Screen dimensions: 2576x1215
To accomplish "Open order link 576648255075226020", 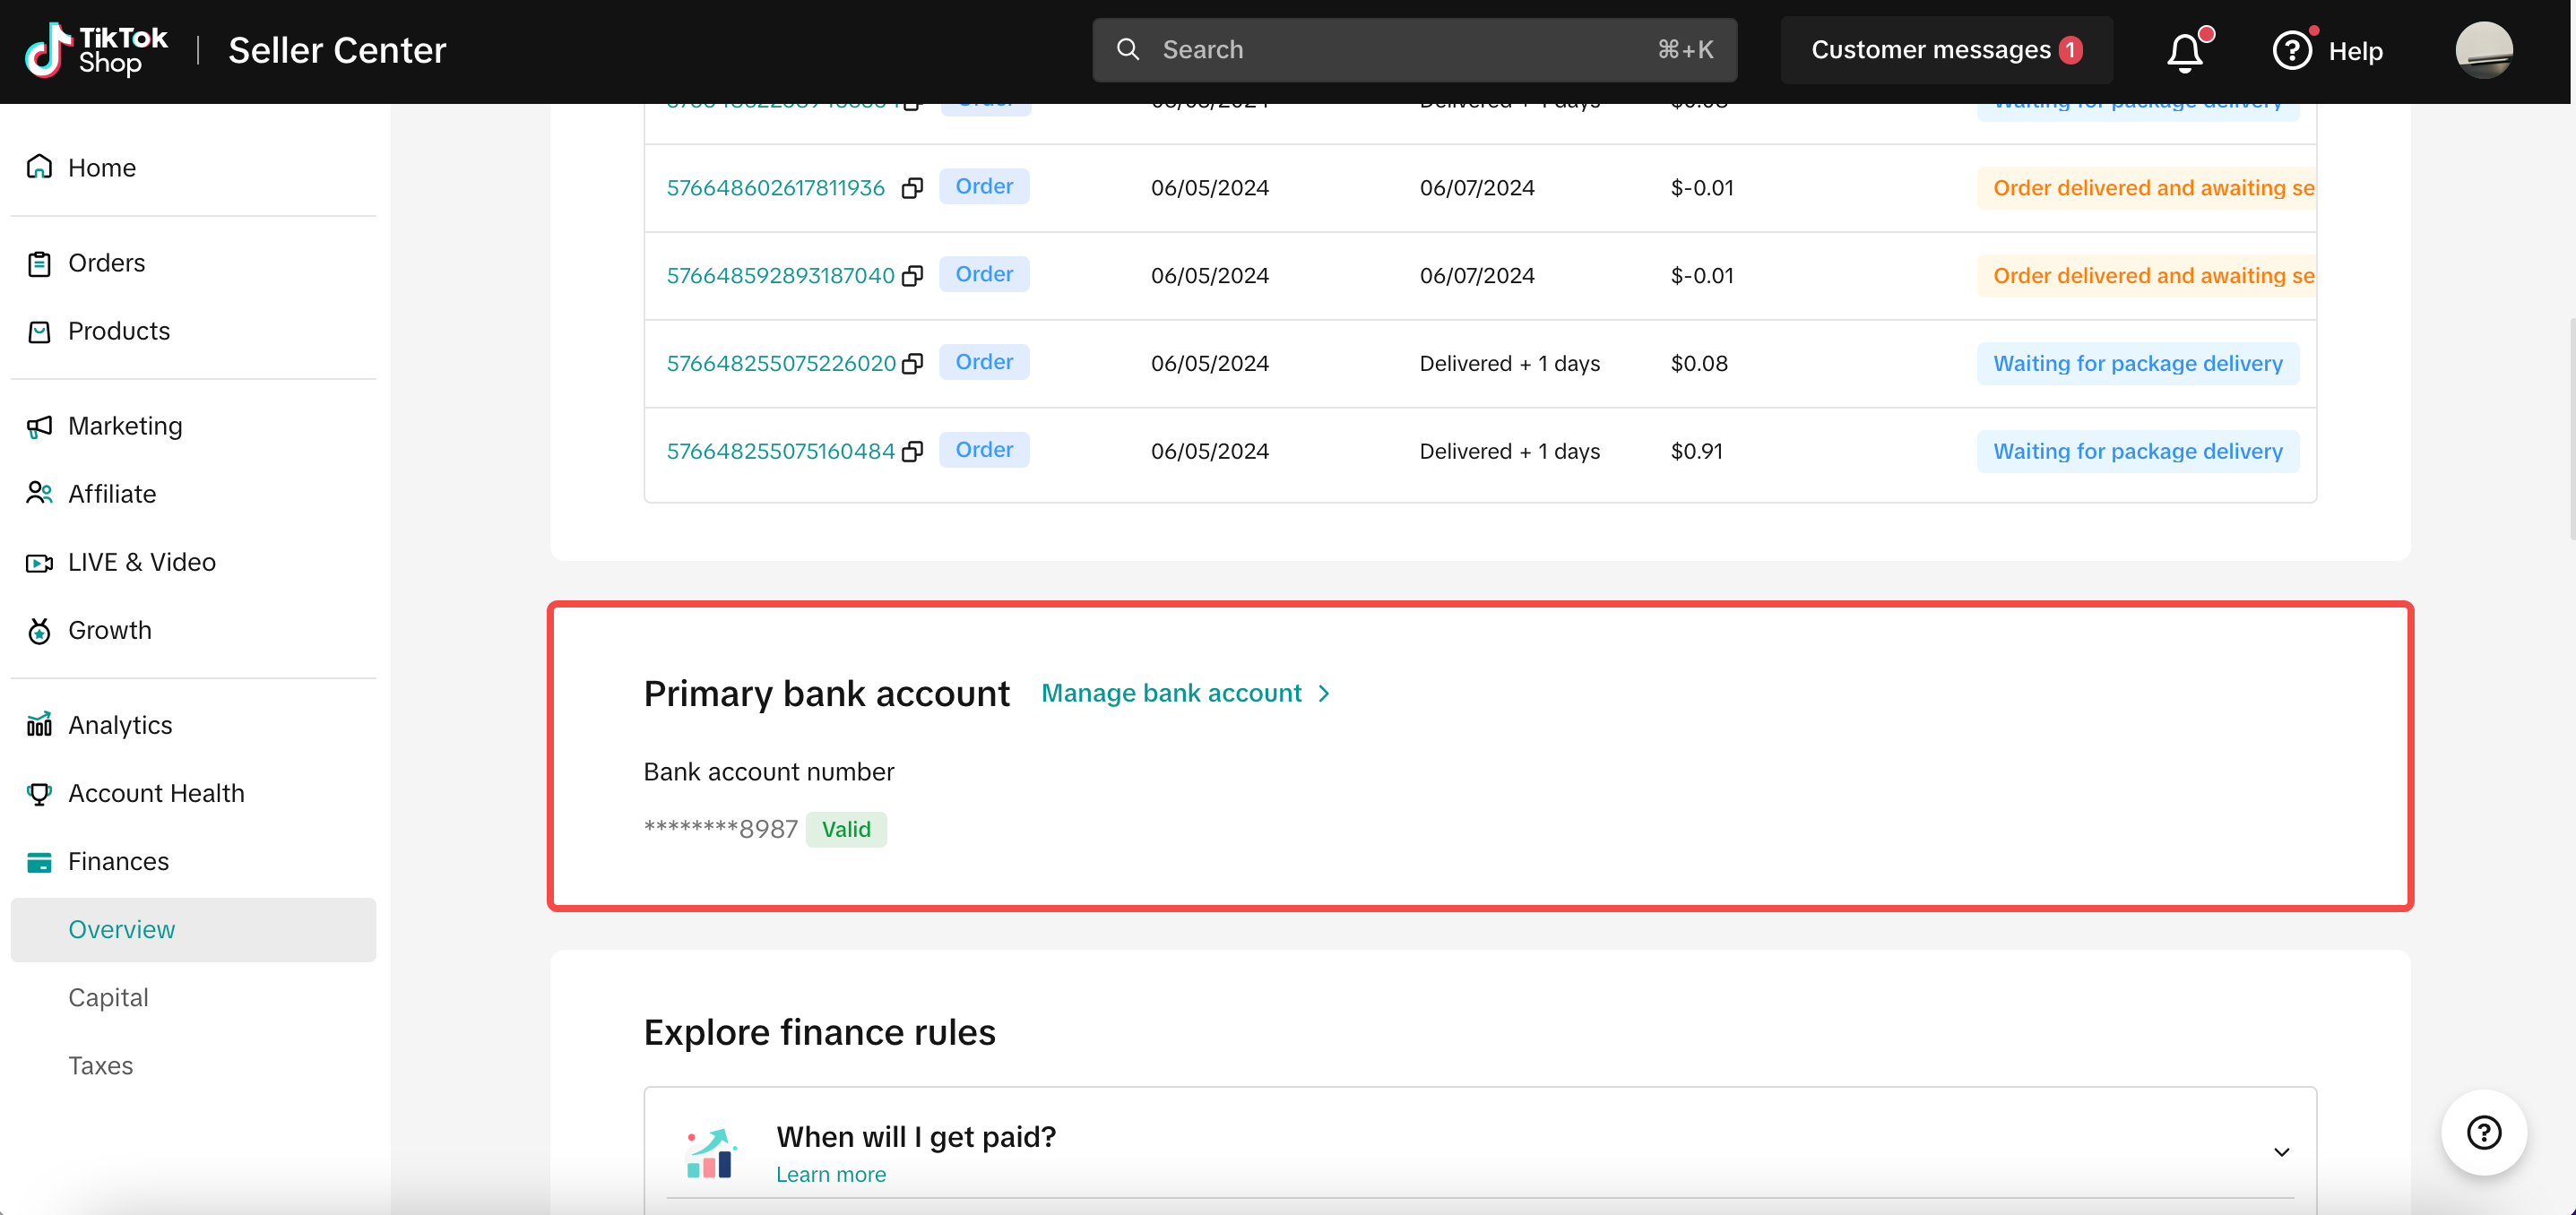I will pyautogui.click(x=781, y=364).
